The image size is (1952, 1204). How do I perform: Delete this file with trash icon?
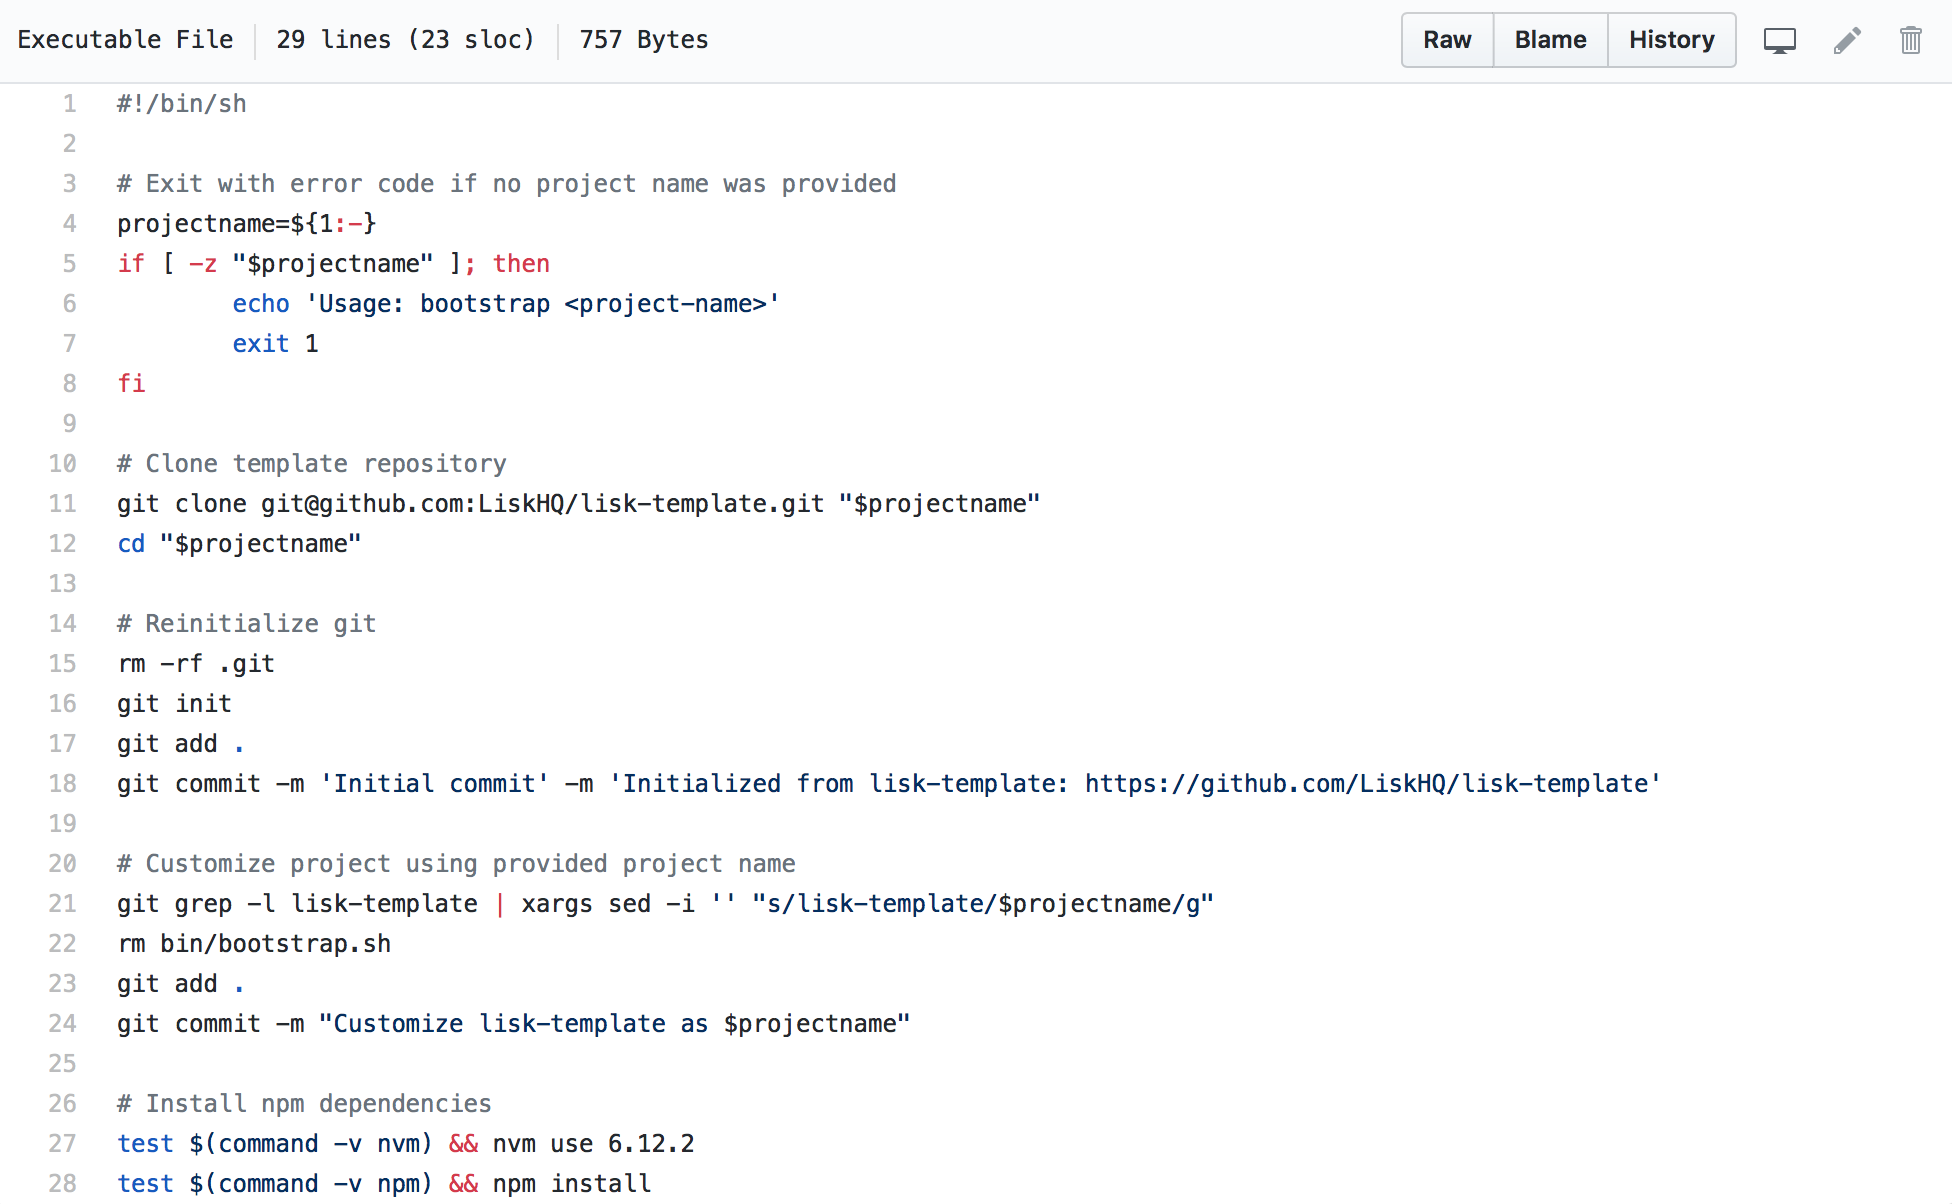click(1911, 40)
